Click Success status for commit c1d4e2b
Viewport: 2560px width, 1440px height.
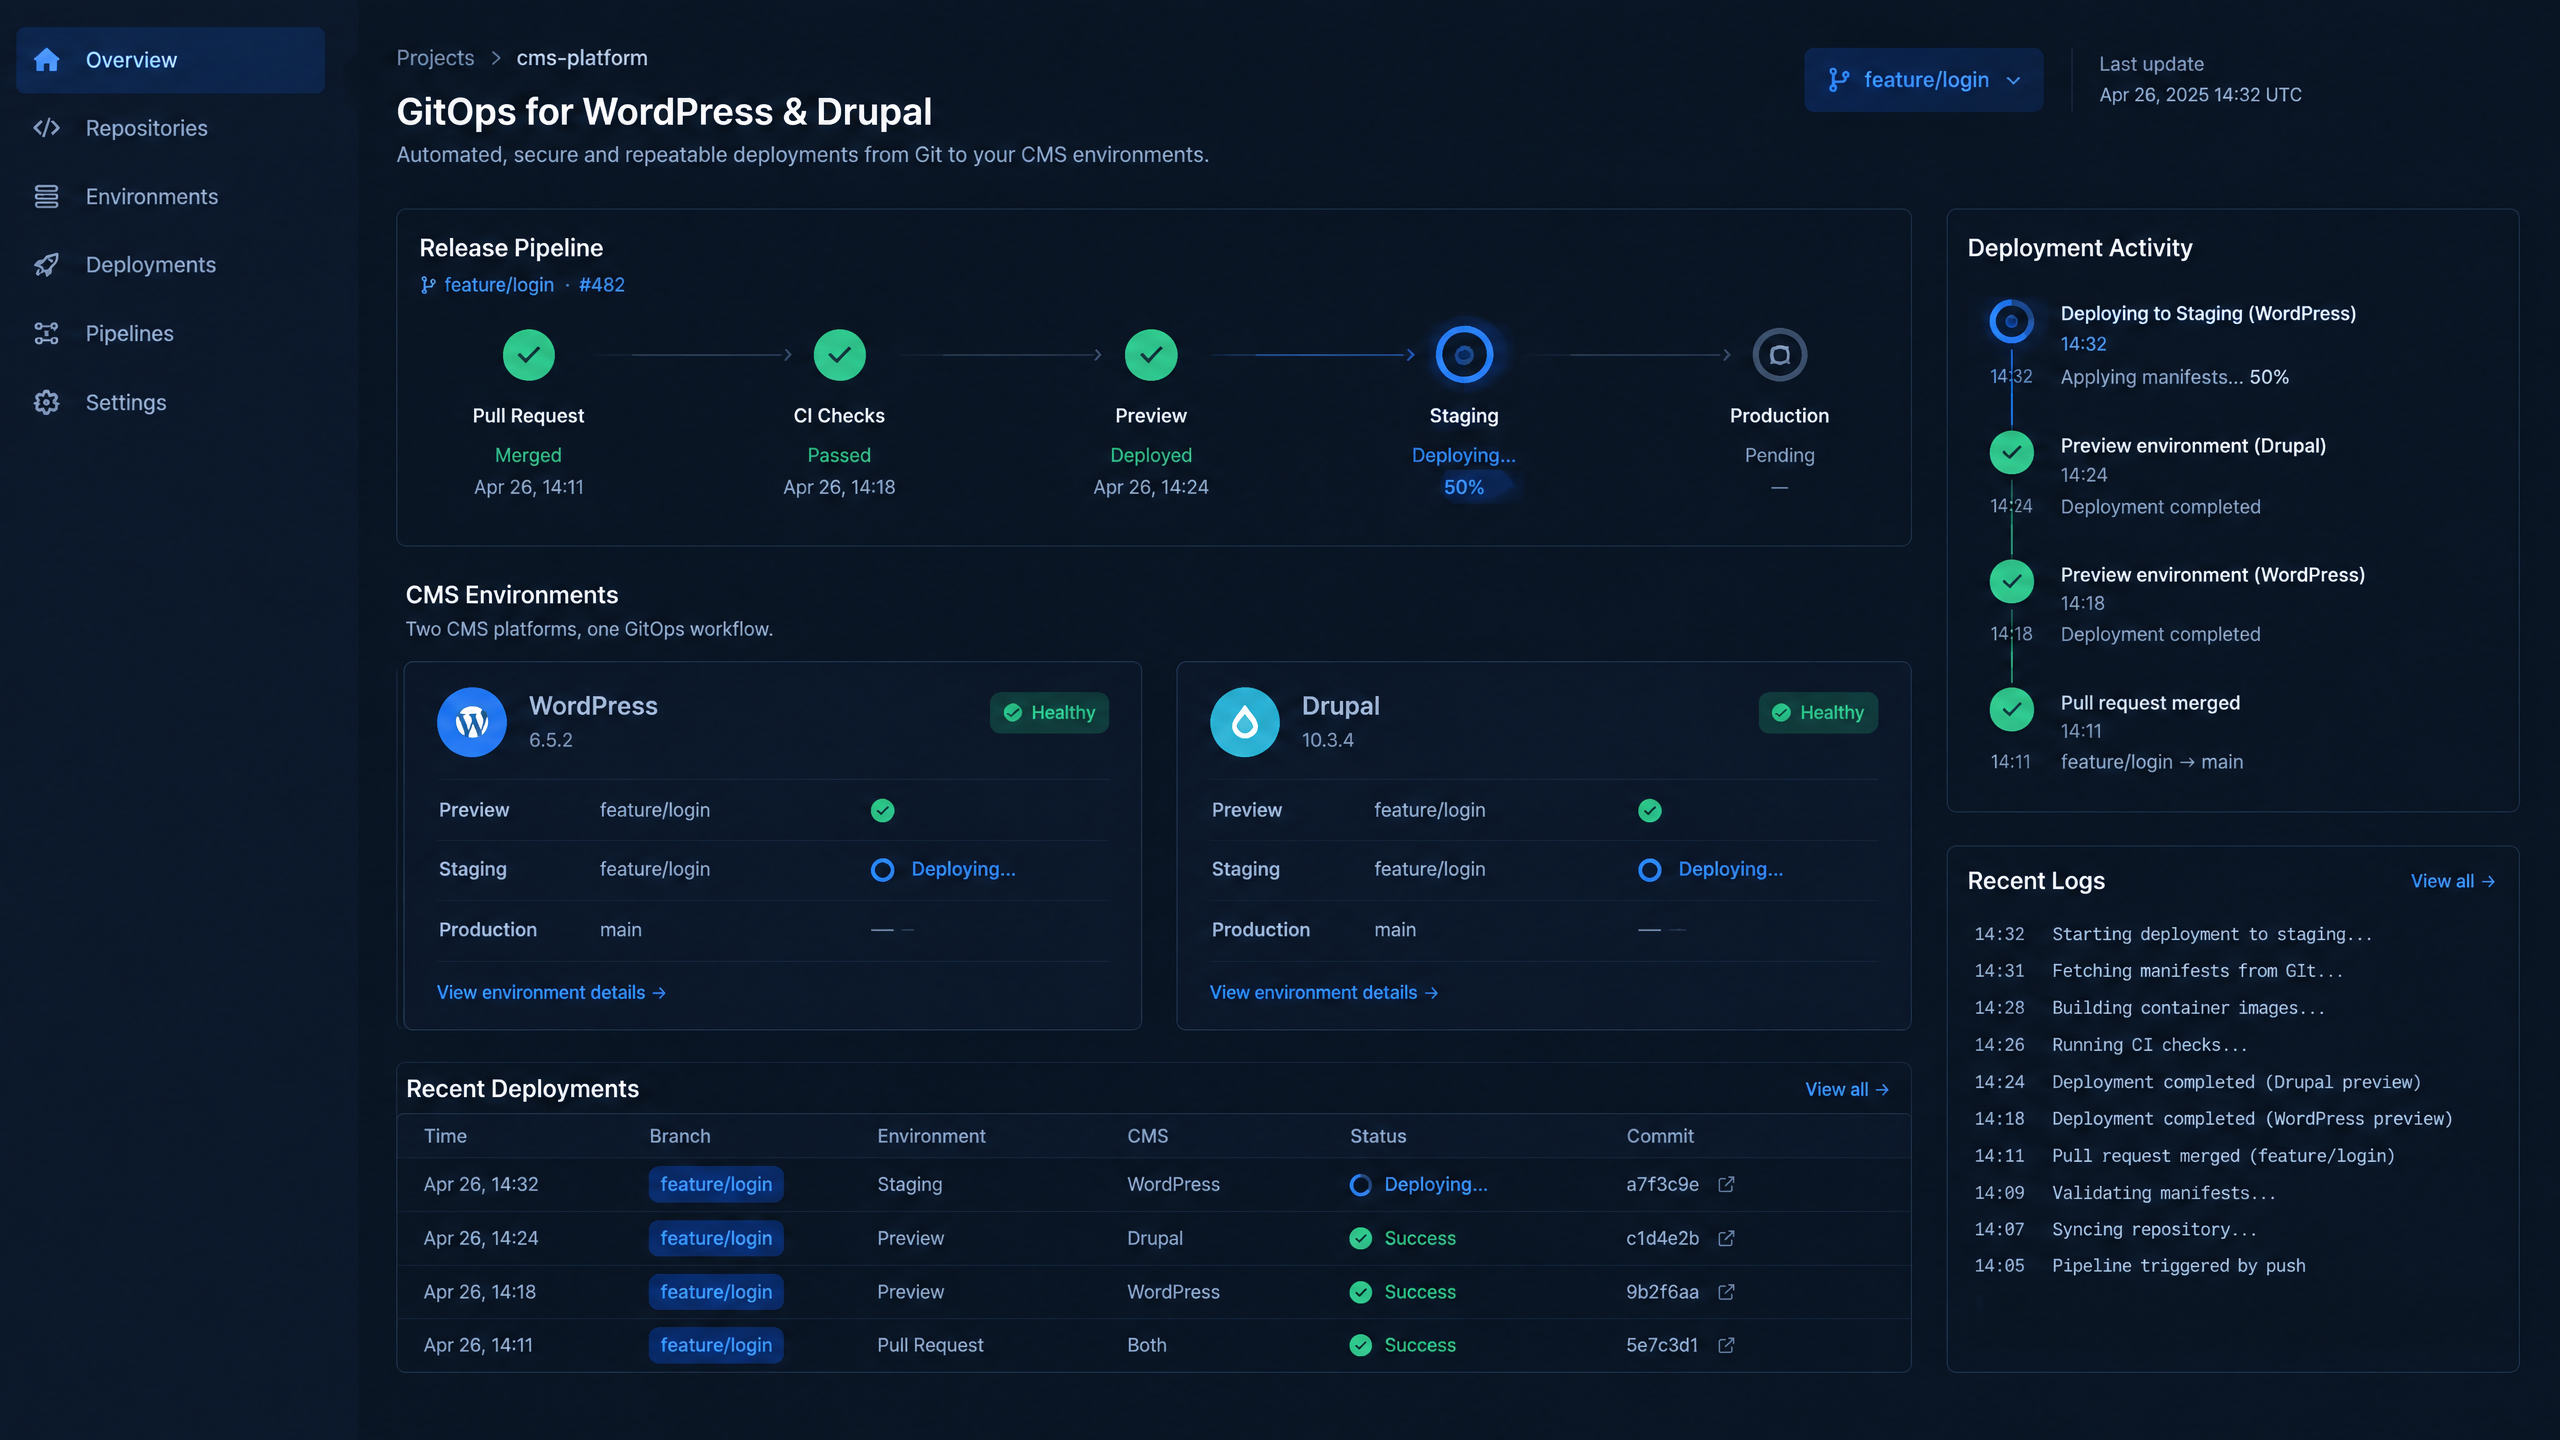[1403, 1238]
